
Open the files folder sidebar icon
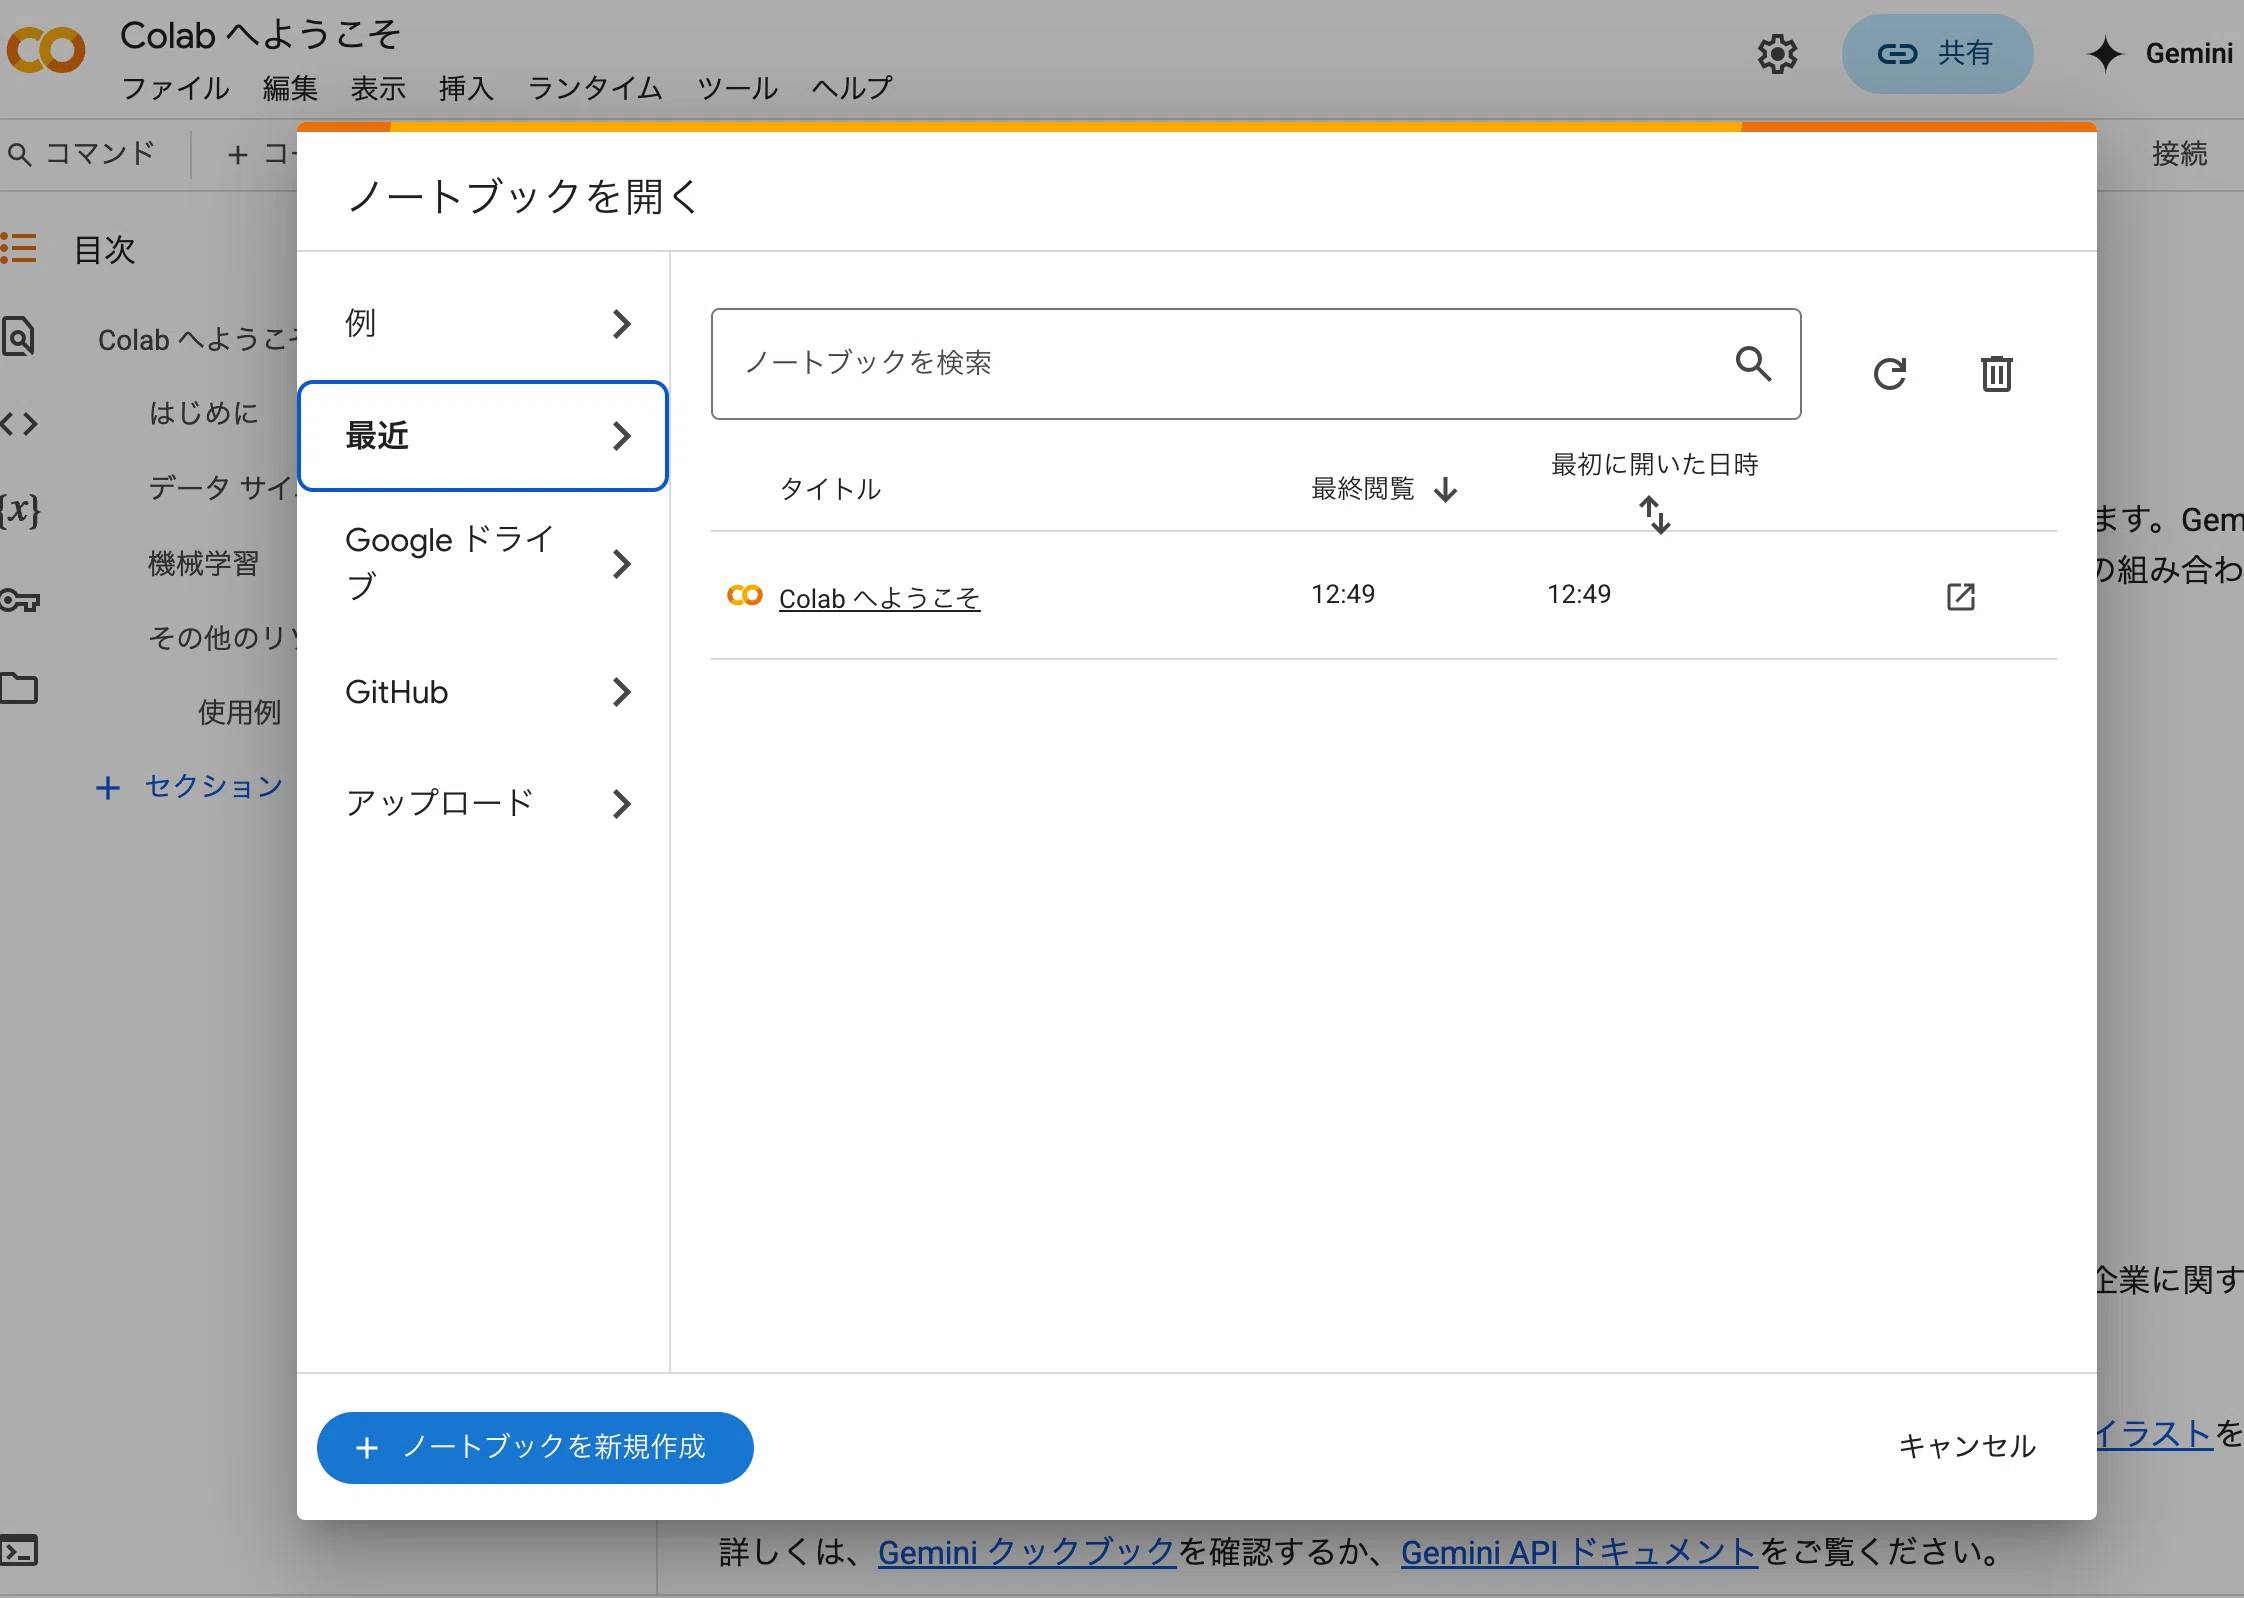pyautogui.click(x=18, y=688)
